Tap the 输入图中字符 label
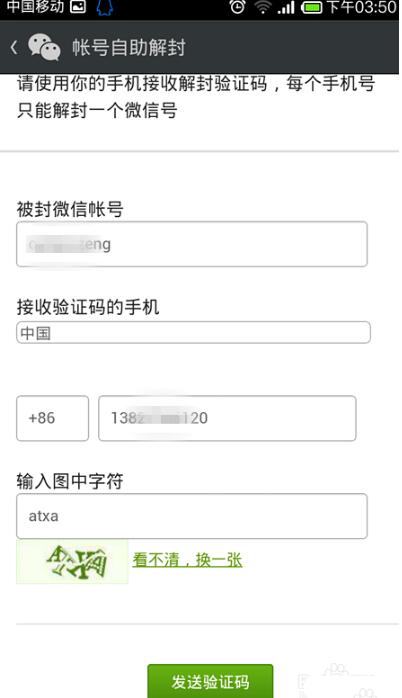 click(70, 481)
